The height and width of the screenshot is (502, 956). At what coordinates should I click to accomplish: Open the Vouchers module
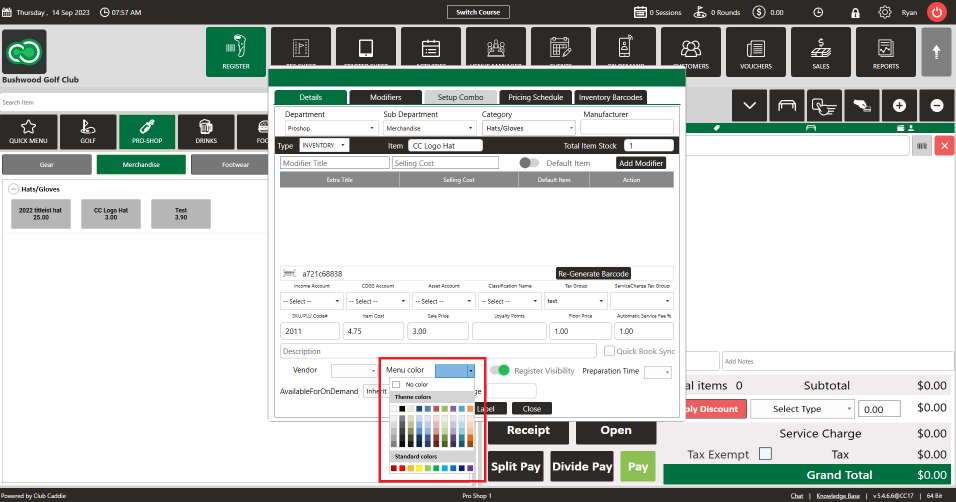tap(755, 52)
